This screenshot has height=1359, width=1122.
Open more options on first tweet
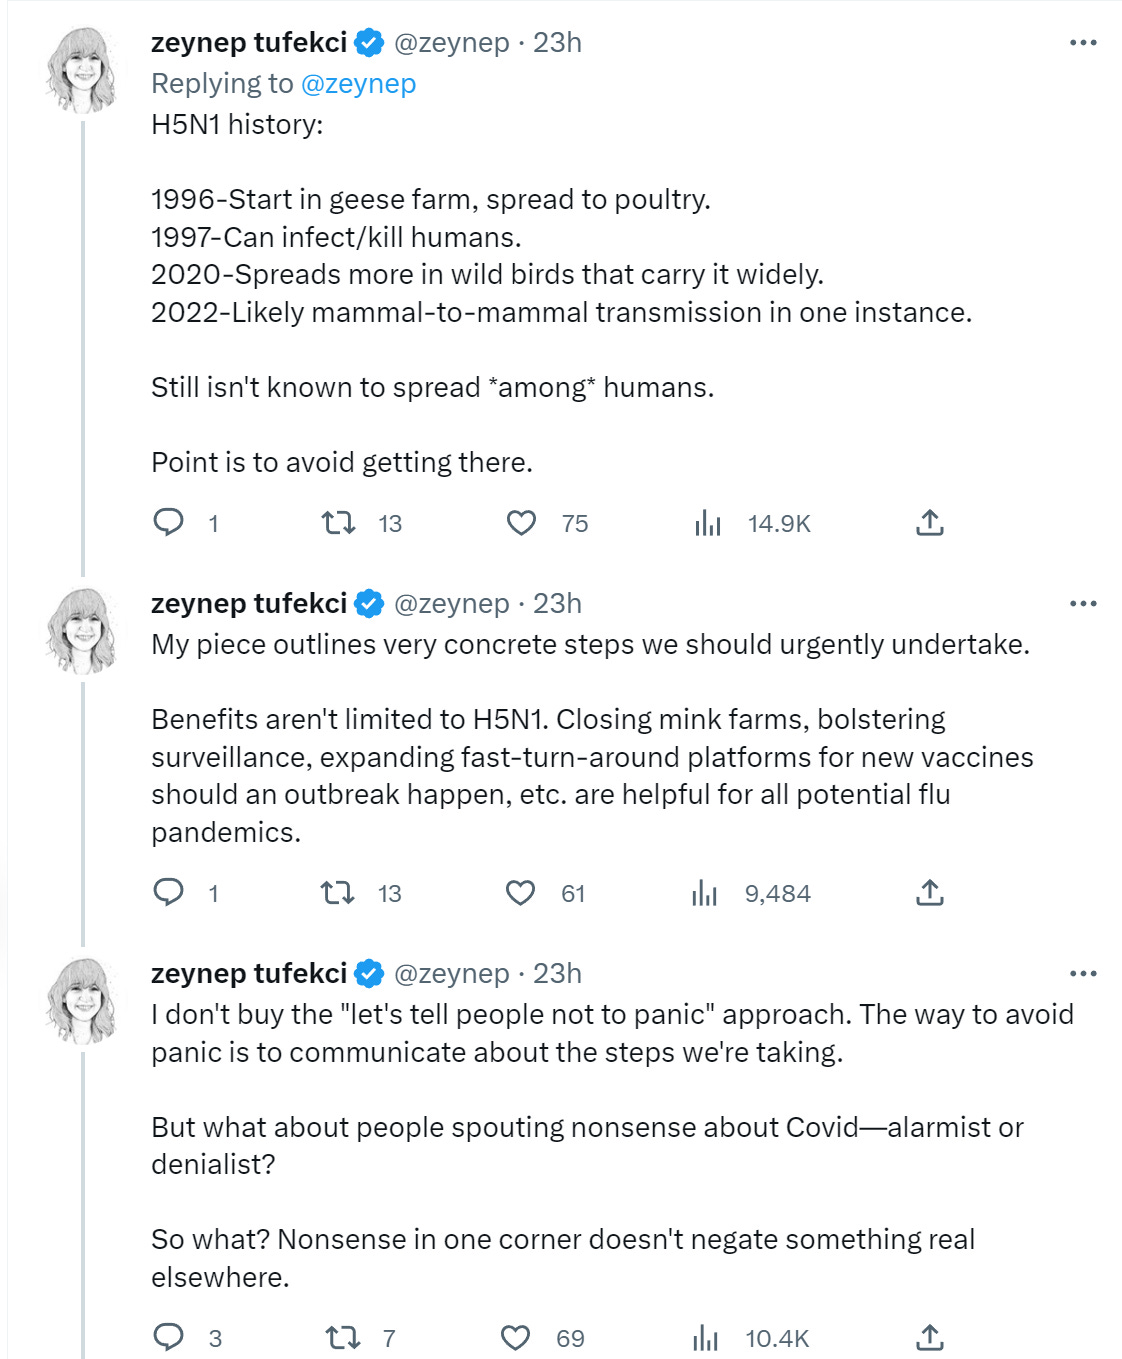(x=1083, y=43)
